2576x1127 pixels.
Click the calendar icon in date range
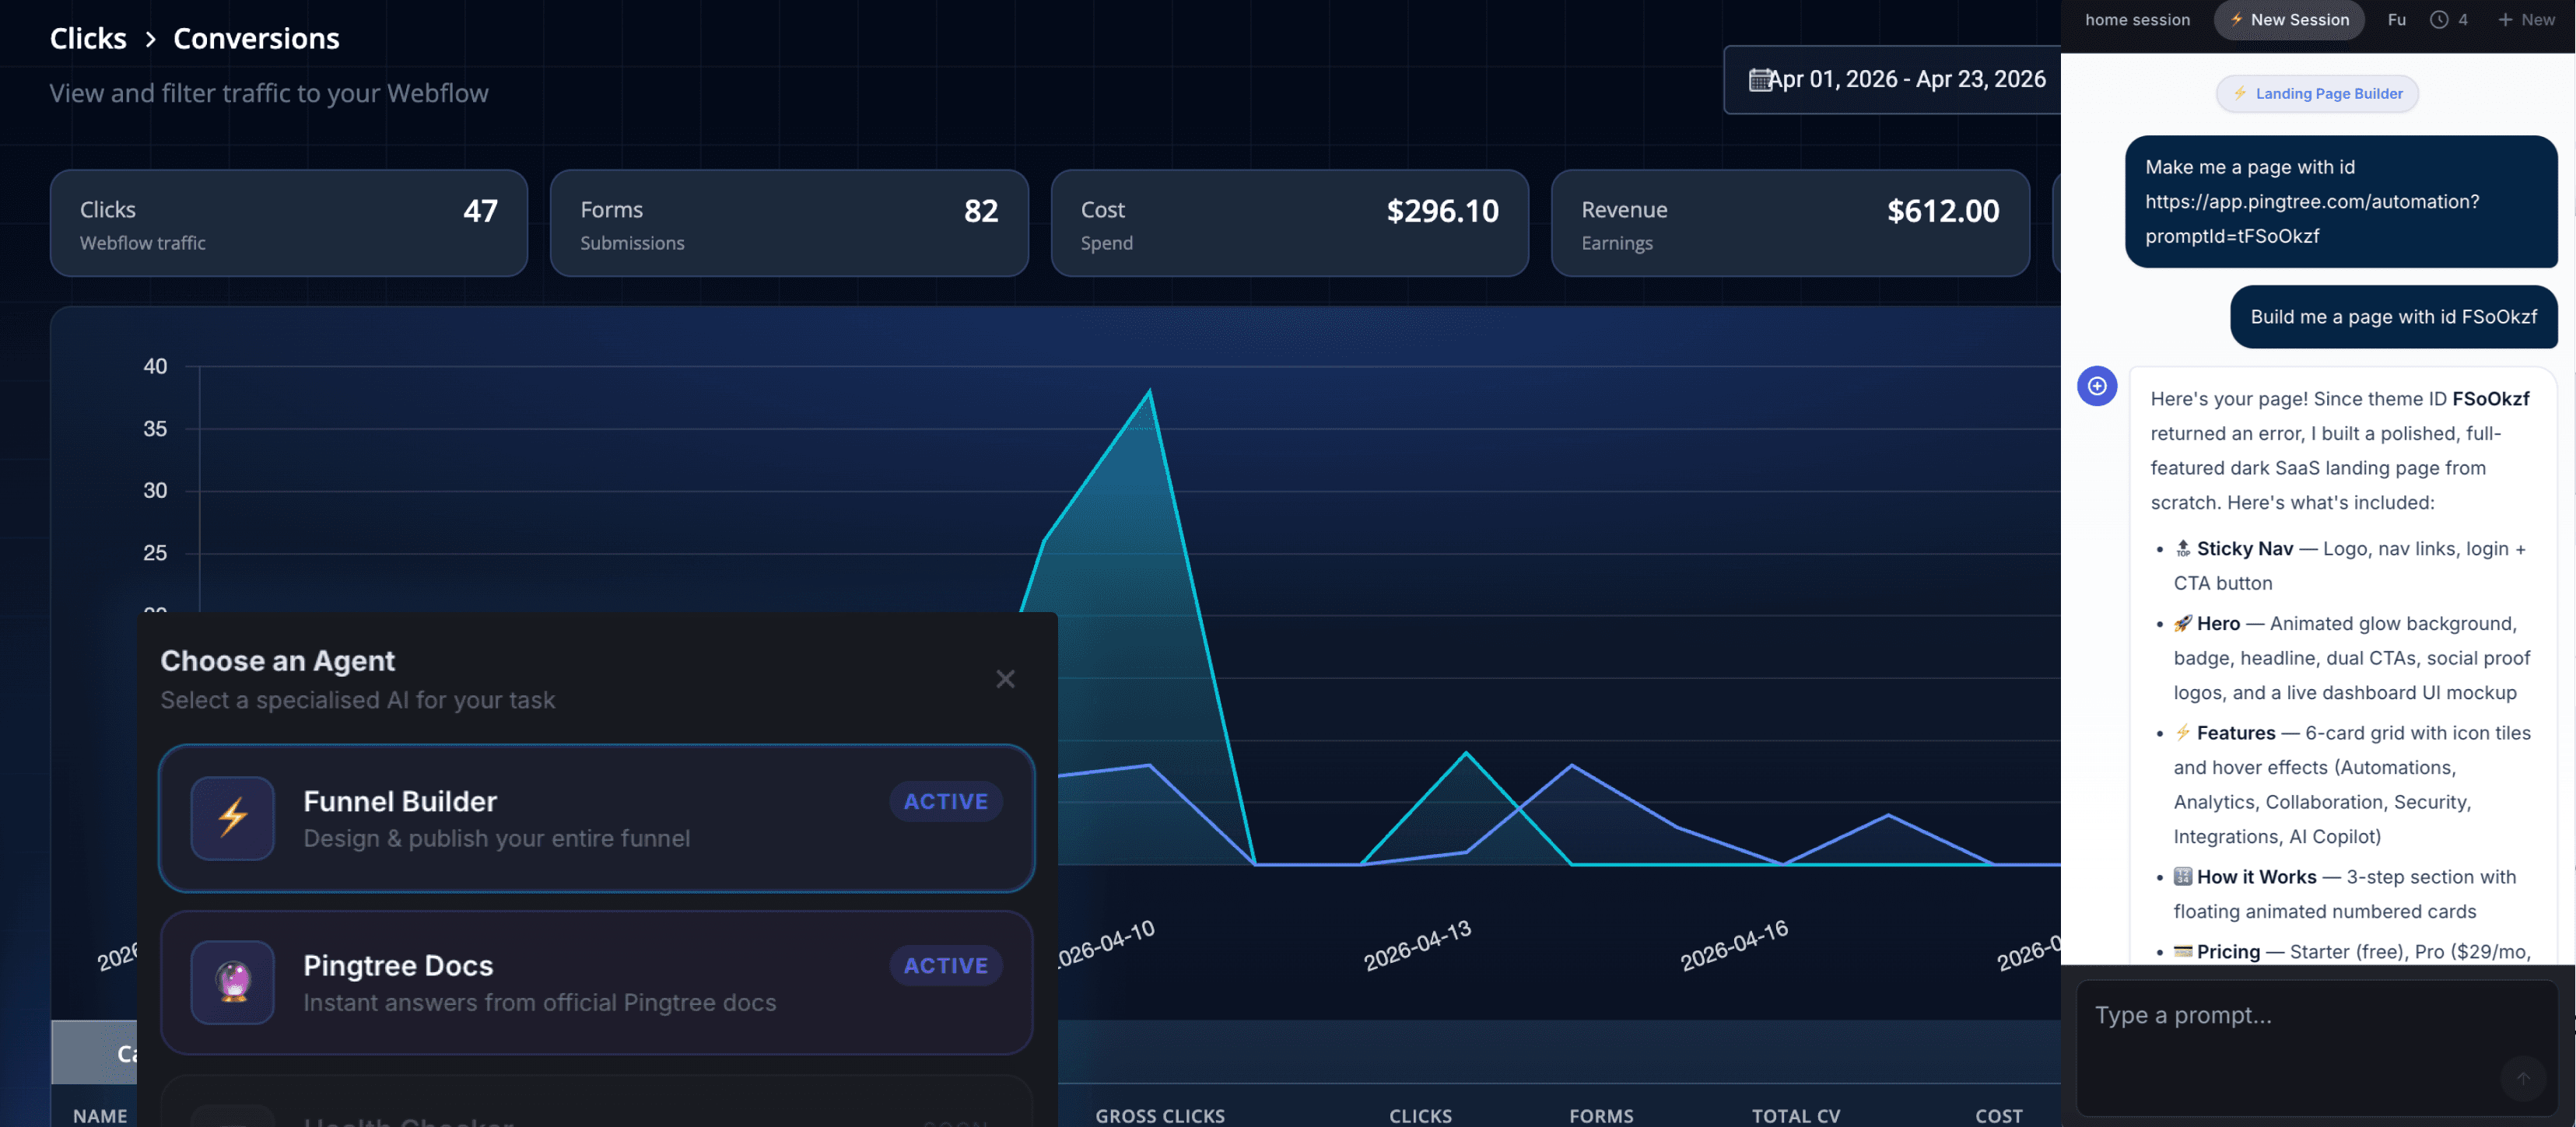tap(1759, 80)
